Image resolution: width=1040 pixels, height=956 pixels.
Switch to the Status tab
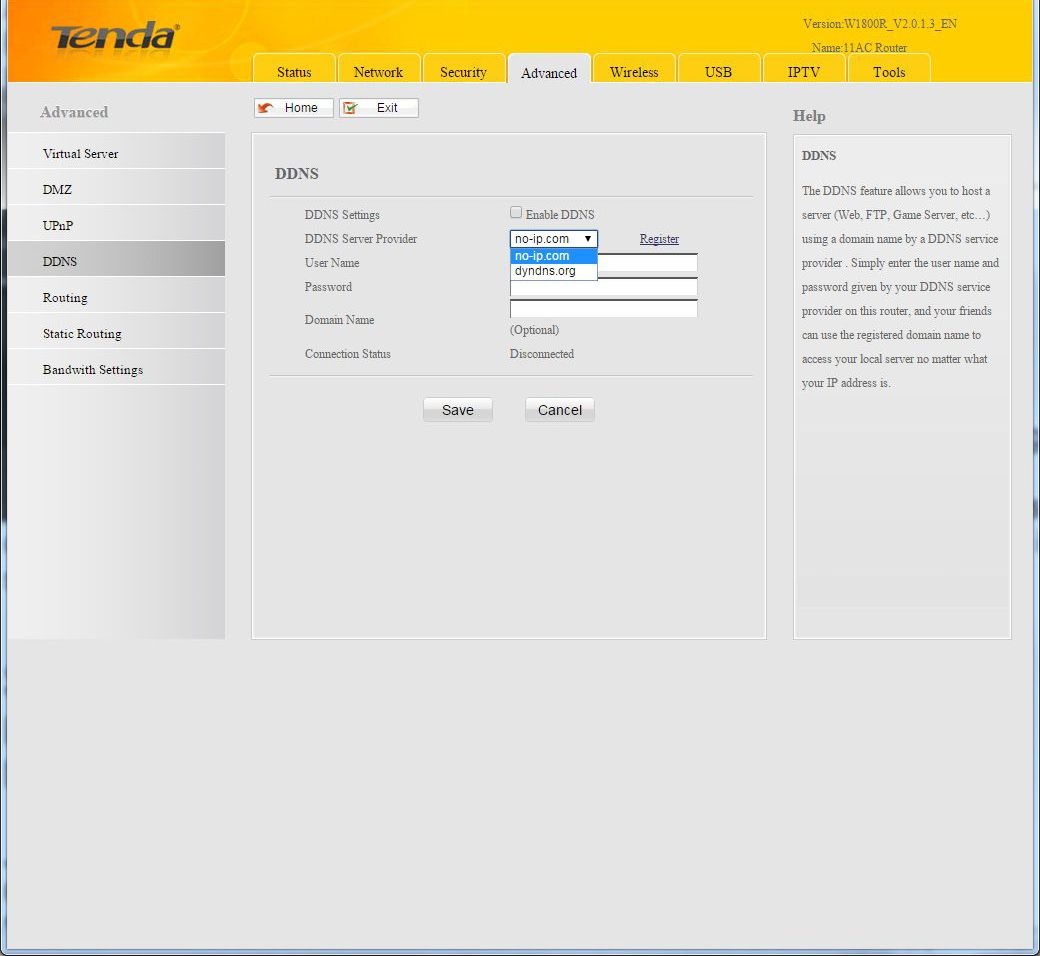(x=294, y=72)
